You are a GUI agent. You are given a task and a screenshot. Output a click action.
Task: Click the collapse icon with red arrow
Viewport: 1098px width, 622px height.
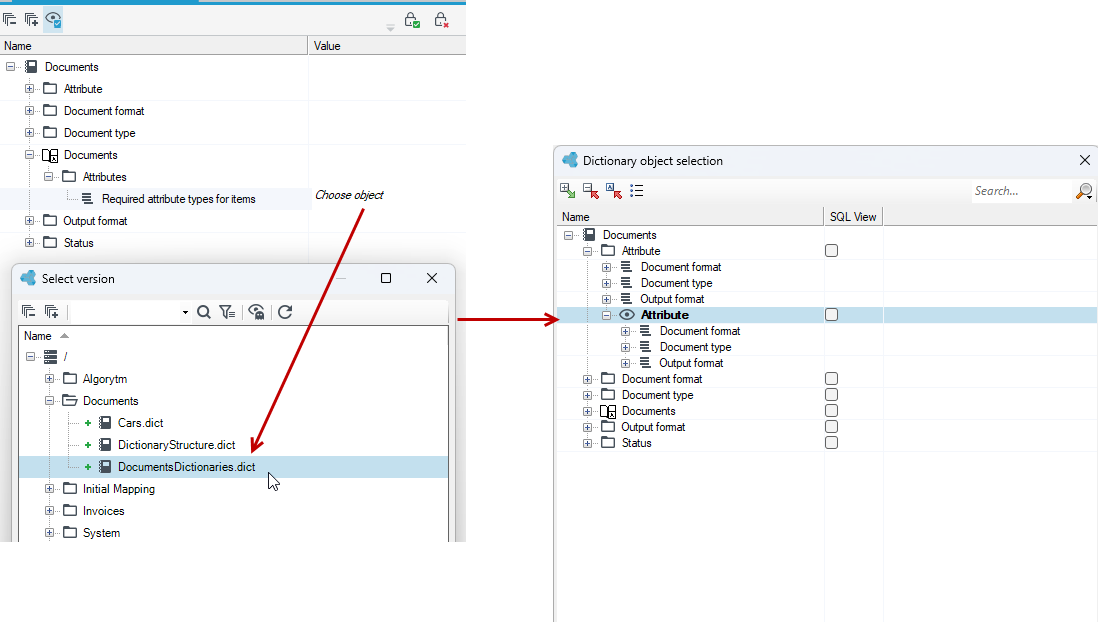point(590,191)
